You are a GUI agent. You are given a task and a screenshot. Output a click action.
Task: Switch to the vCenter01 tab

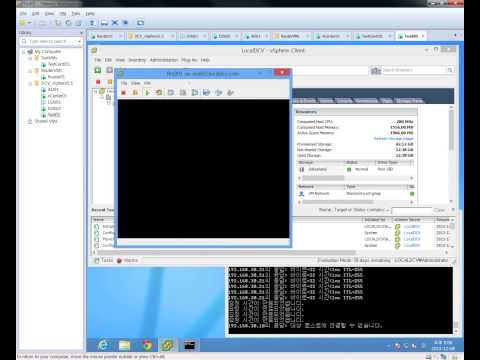[331, 36]
